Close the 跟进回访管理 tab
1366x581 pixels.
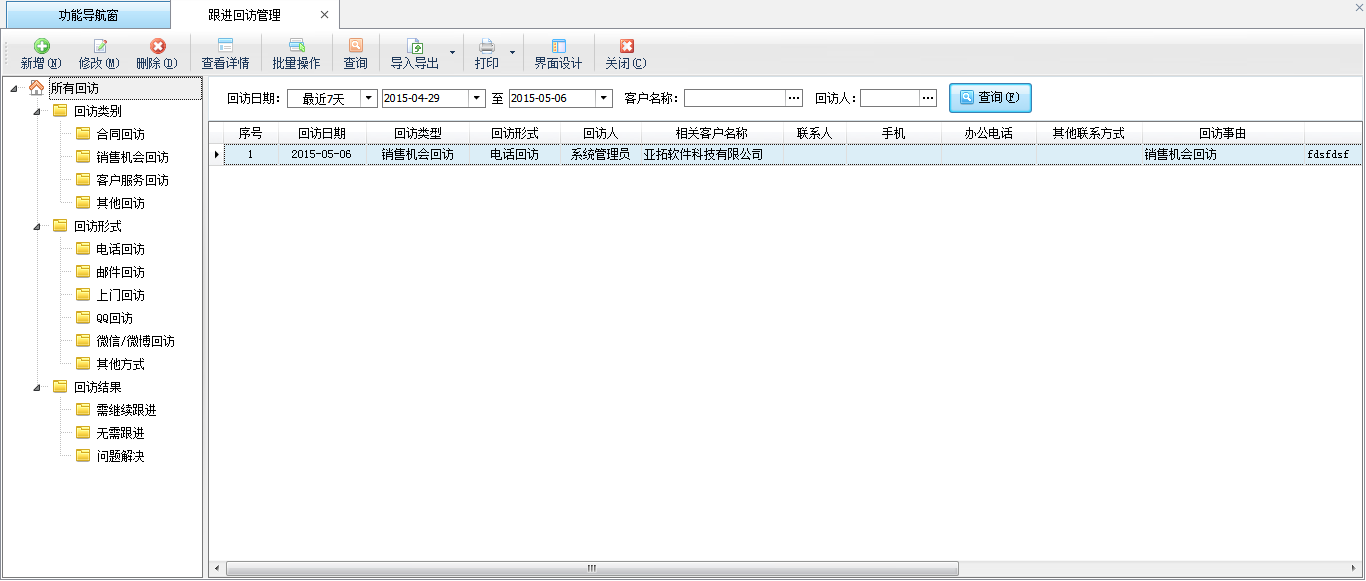click(324, 15)
